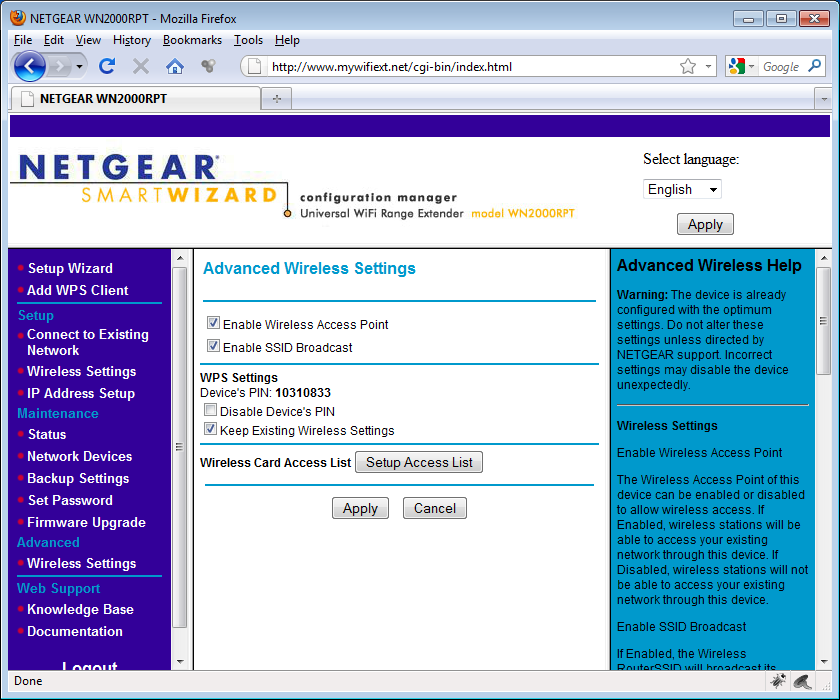Click the stop loading X icon
Image resolution: width=840 pixels, height=700 pixels.
(x=141, y=66)
